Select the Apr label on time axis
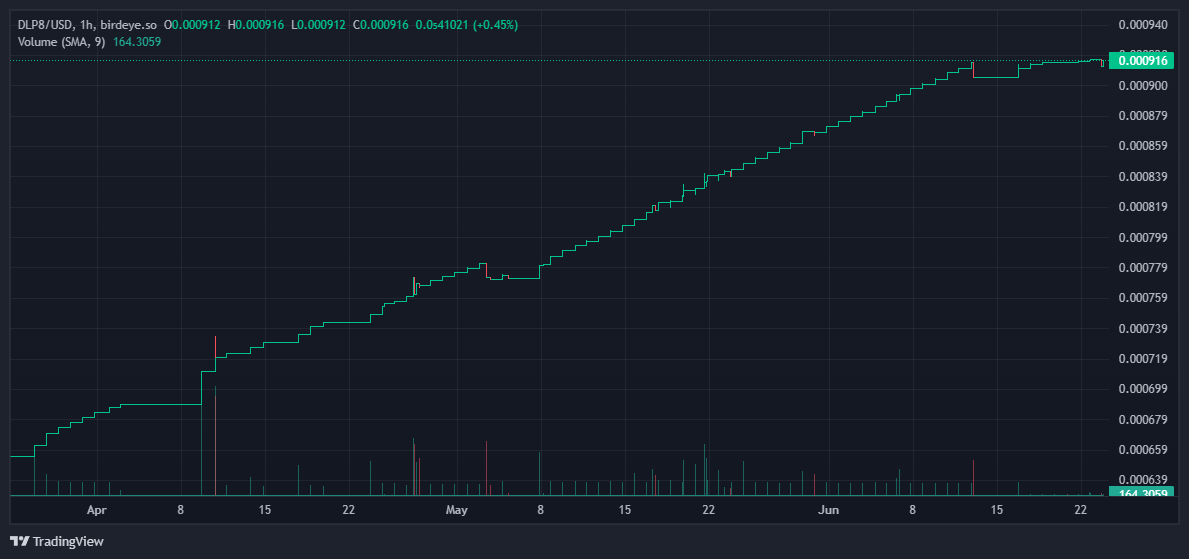The image size is (1189, 559). 96,510
